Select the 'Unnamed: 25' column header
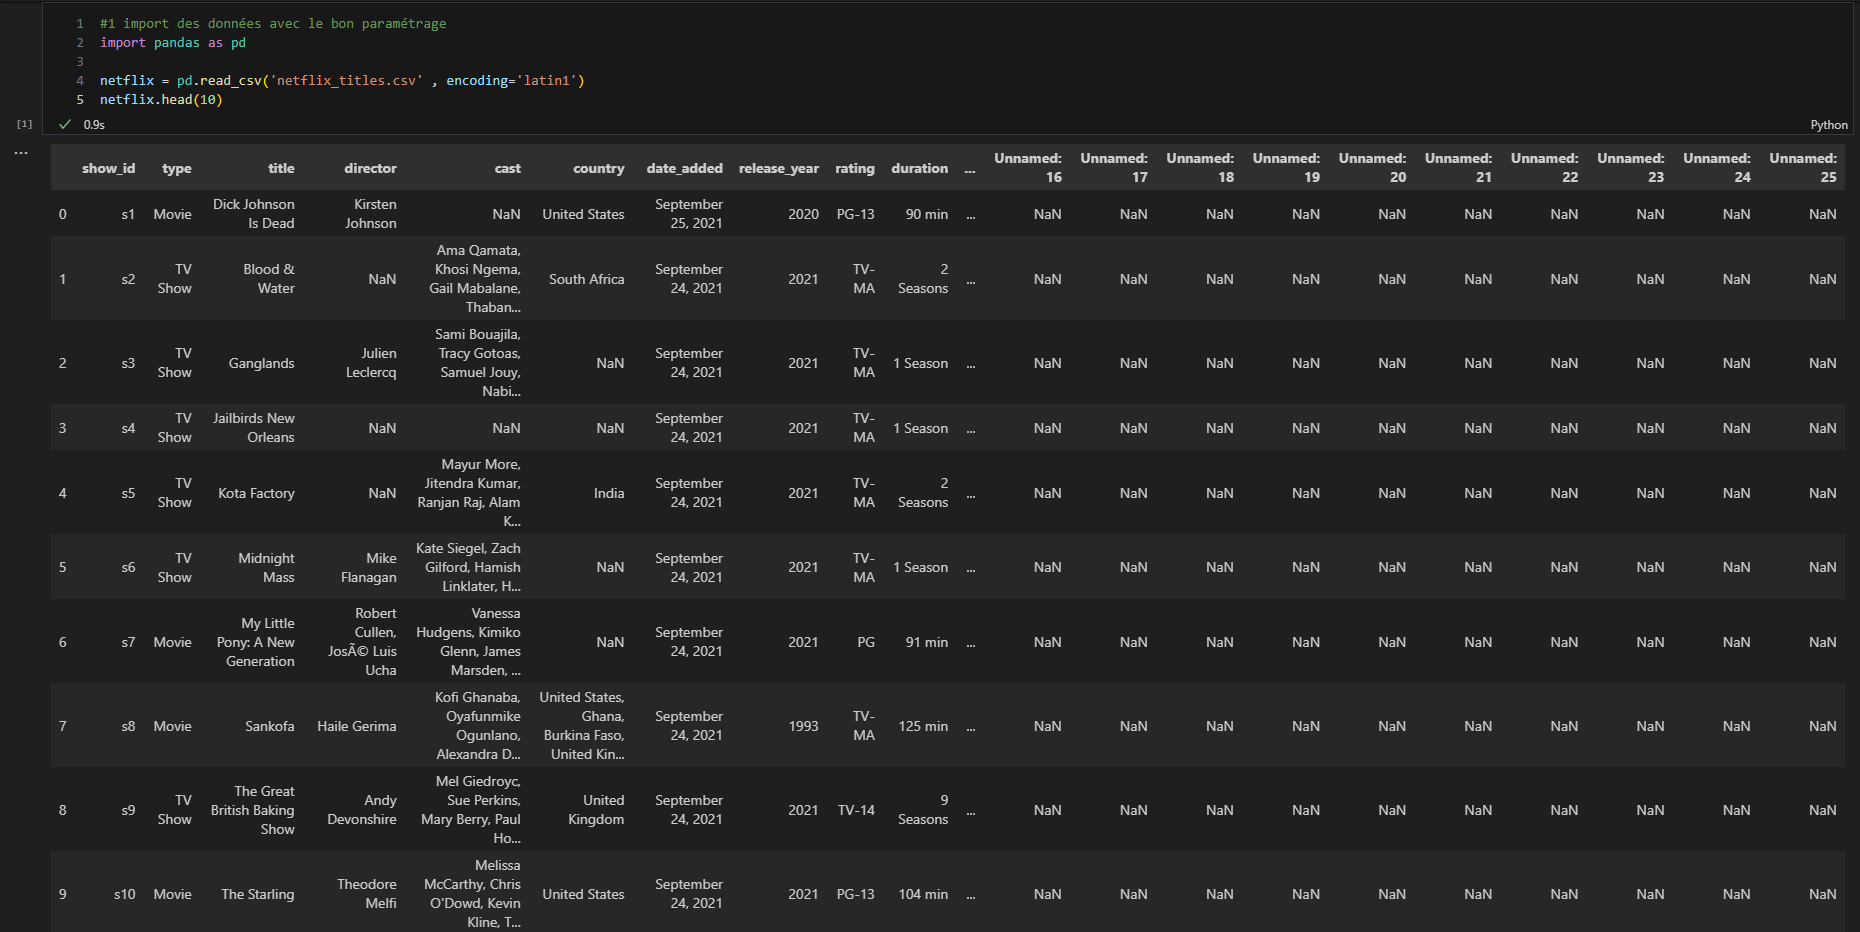1860x932 pixels. point(1803,167)
